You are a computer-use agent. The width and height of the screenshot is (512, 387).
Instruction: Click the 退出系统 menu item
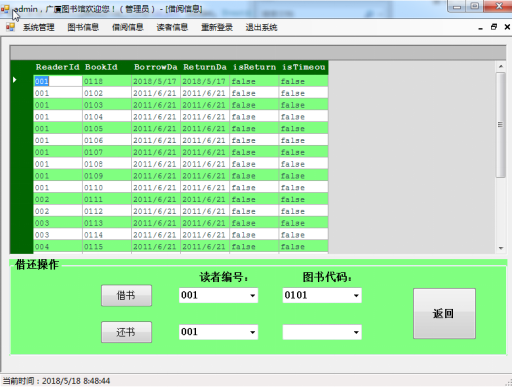click(x=261, y=27)
